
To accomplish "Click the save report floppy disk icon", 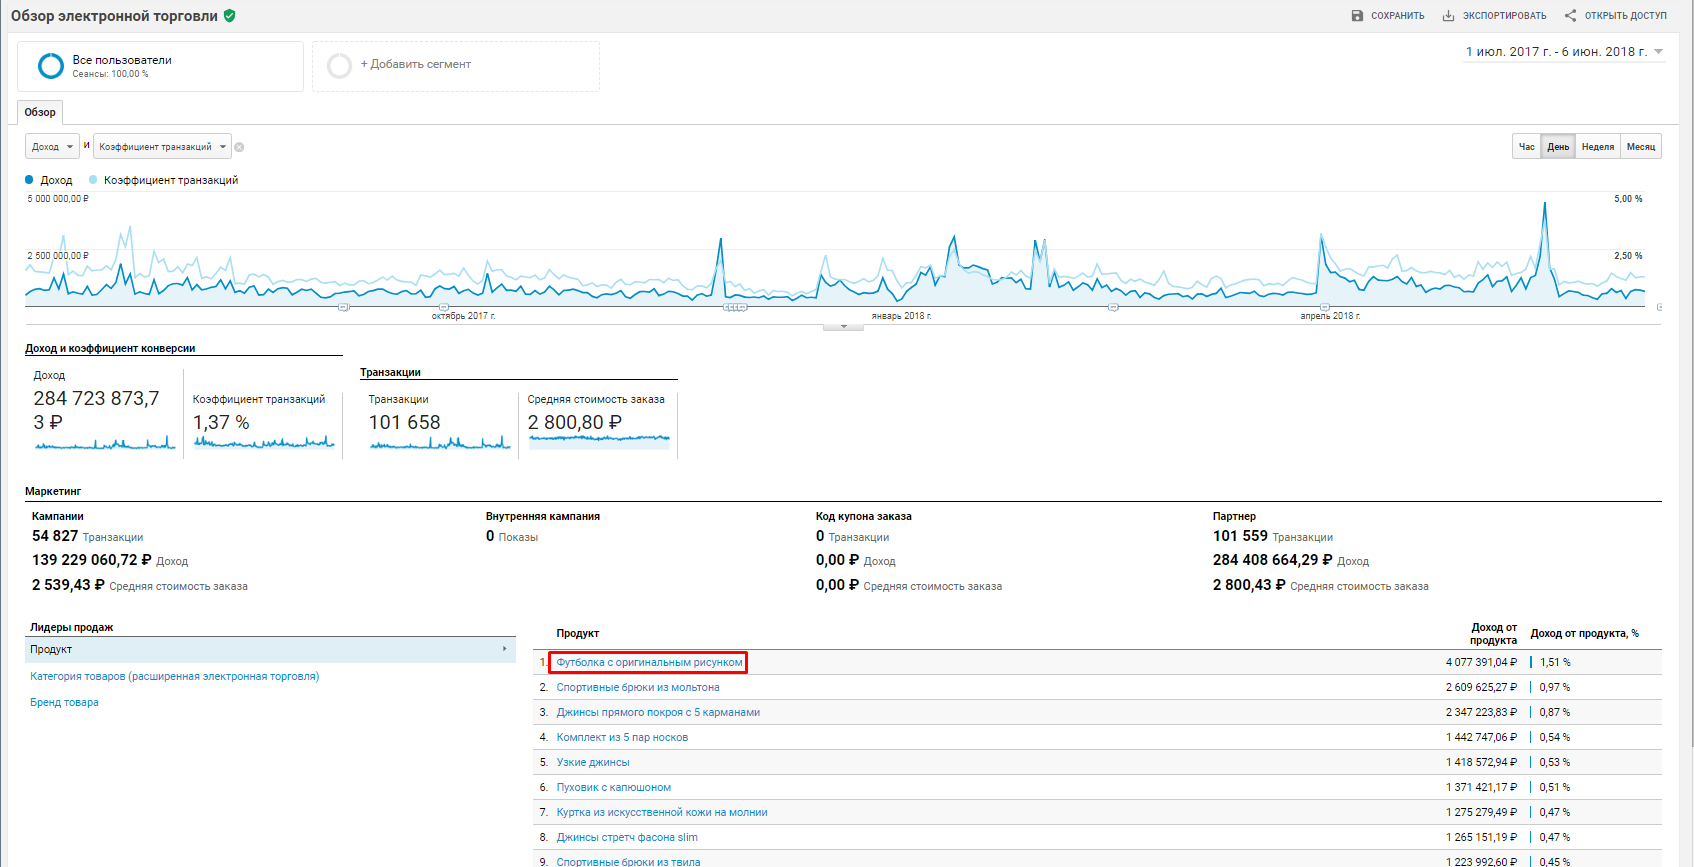I will tap(1357, 16).
